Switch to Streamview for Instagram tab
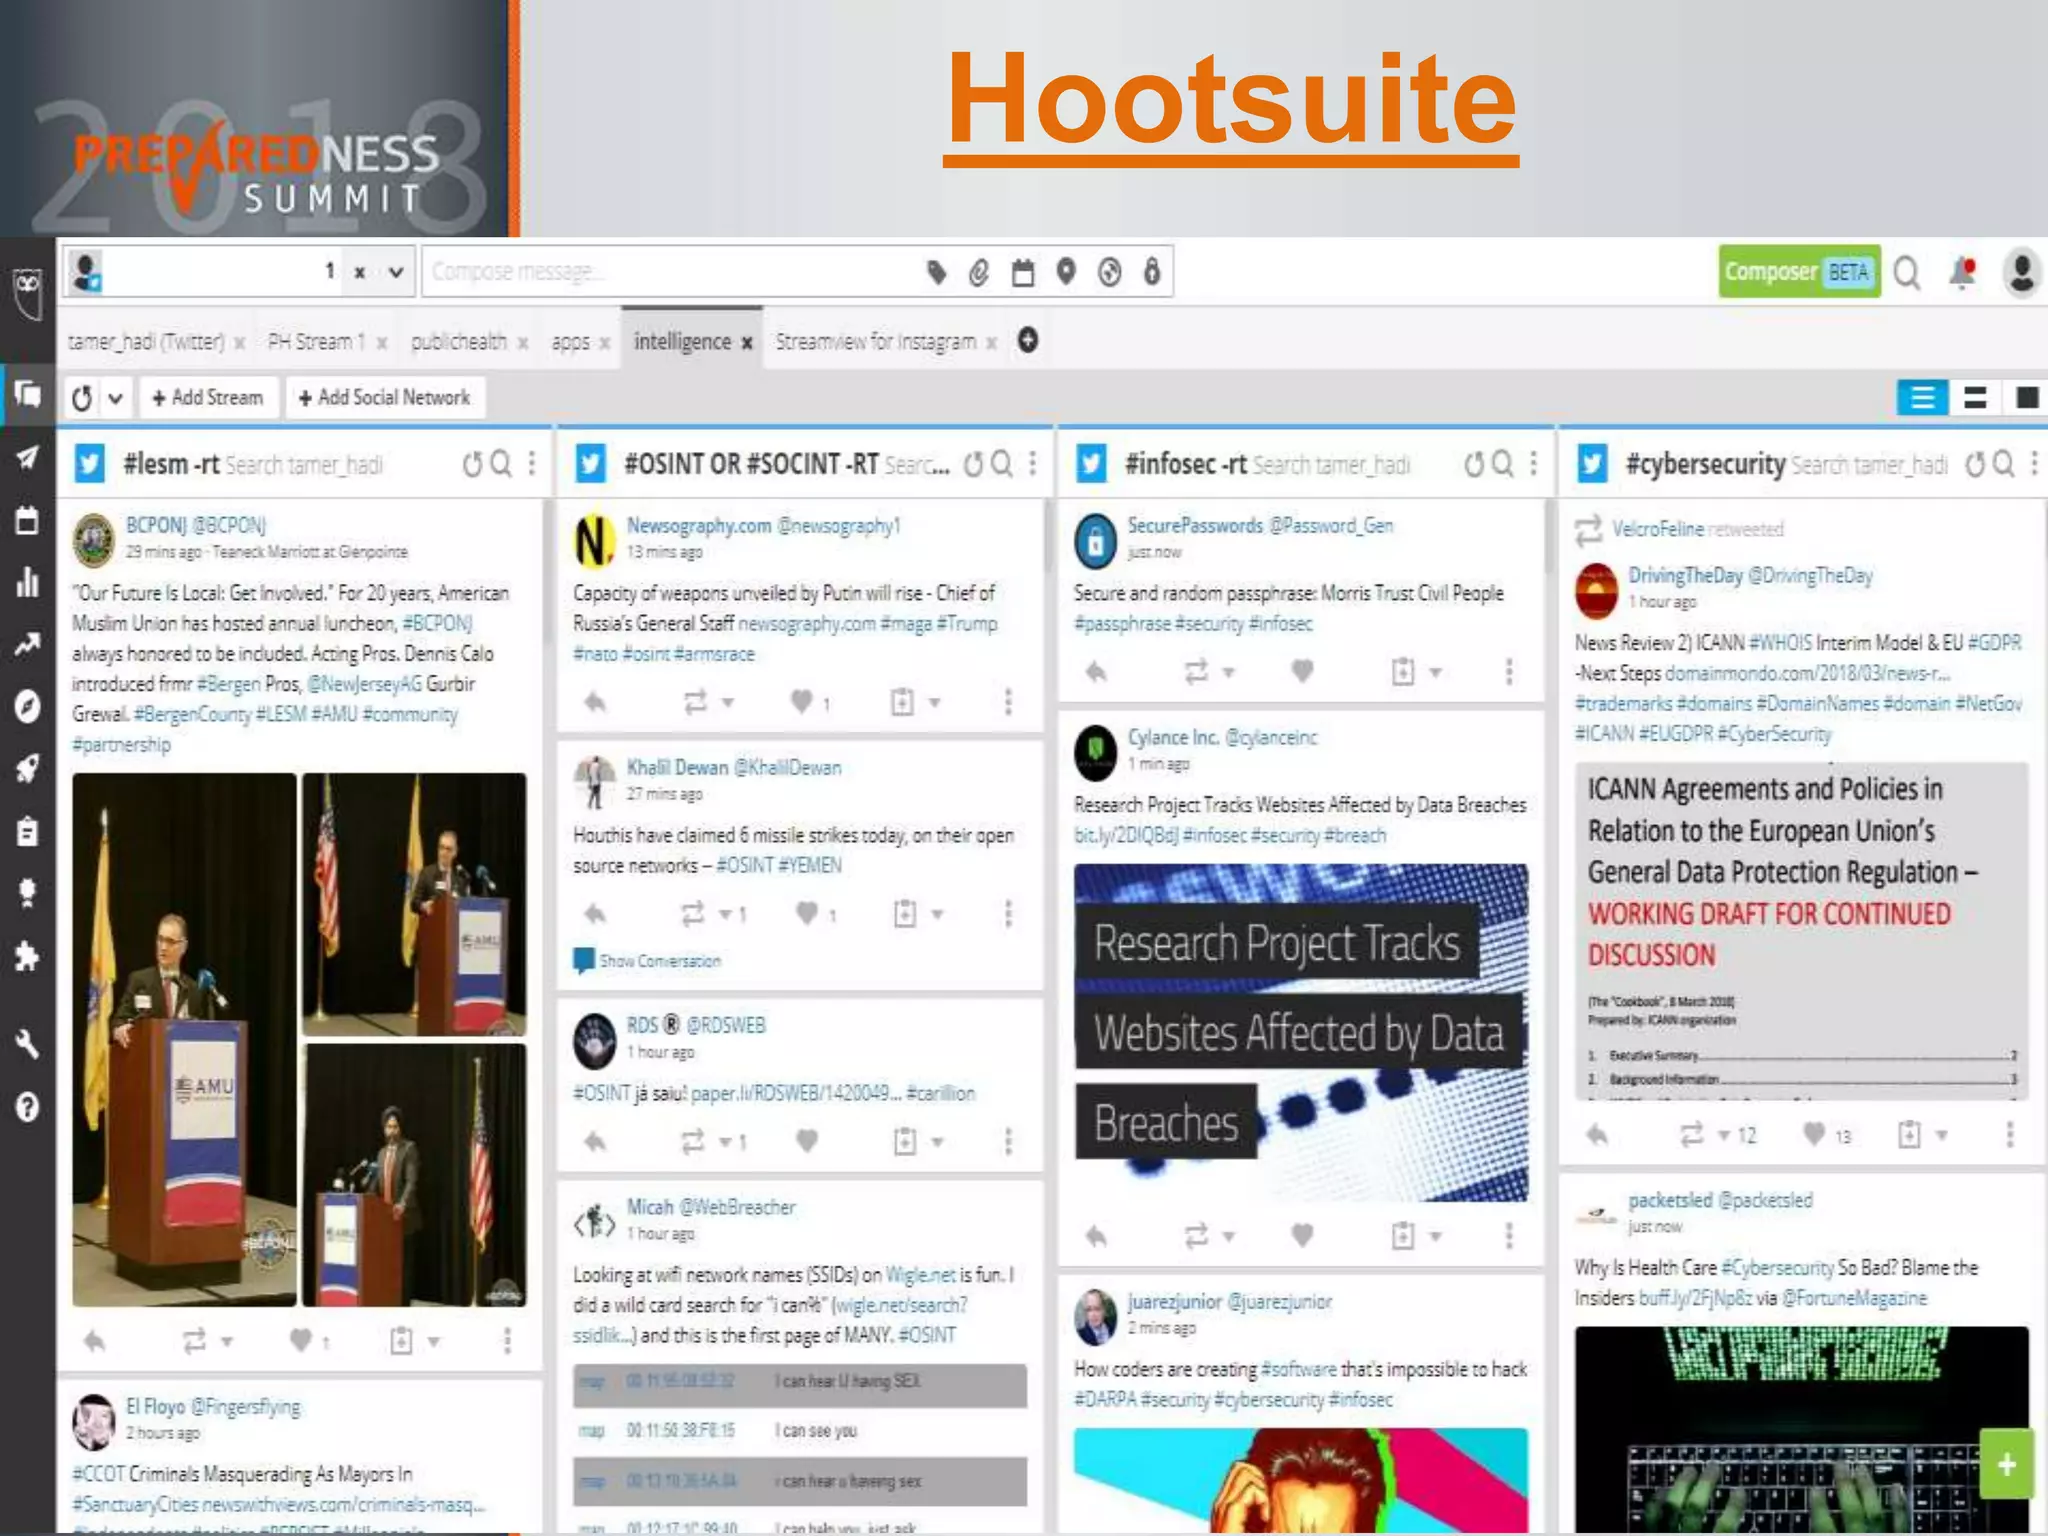This screenshot has width=2048, height=1536. pyautogui.click(x=876, y=342)
